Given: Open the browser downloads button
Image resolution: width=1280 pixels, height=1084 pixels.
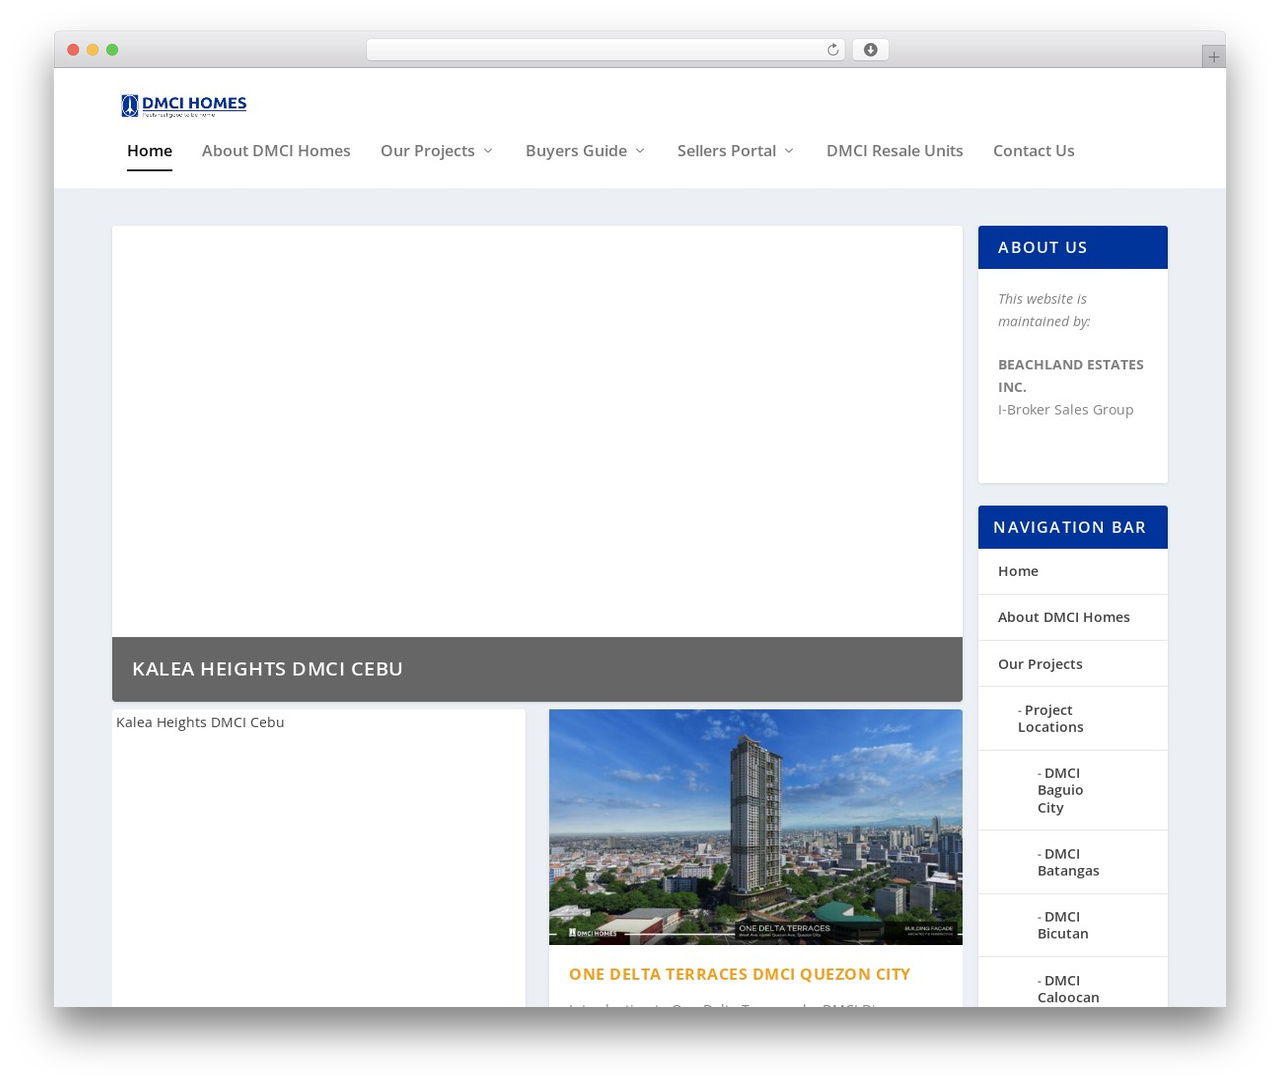Looking at the screenshot, I should pyautogui.click(x=870, y=50).
